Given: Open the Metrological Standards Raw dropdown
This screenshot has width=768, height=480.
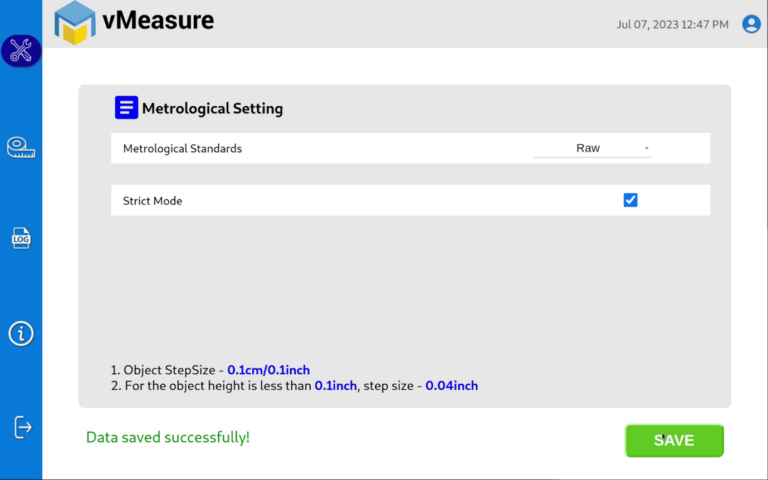Looking at the screenshot, I should click(593, 148).
